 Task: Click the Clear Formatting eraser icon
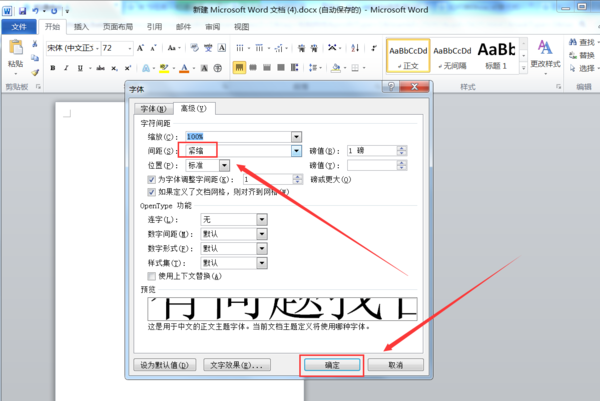195,48
